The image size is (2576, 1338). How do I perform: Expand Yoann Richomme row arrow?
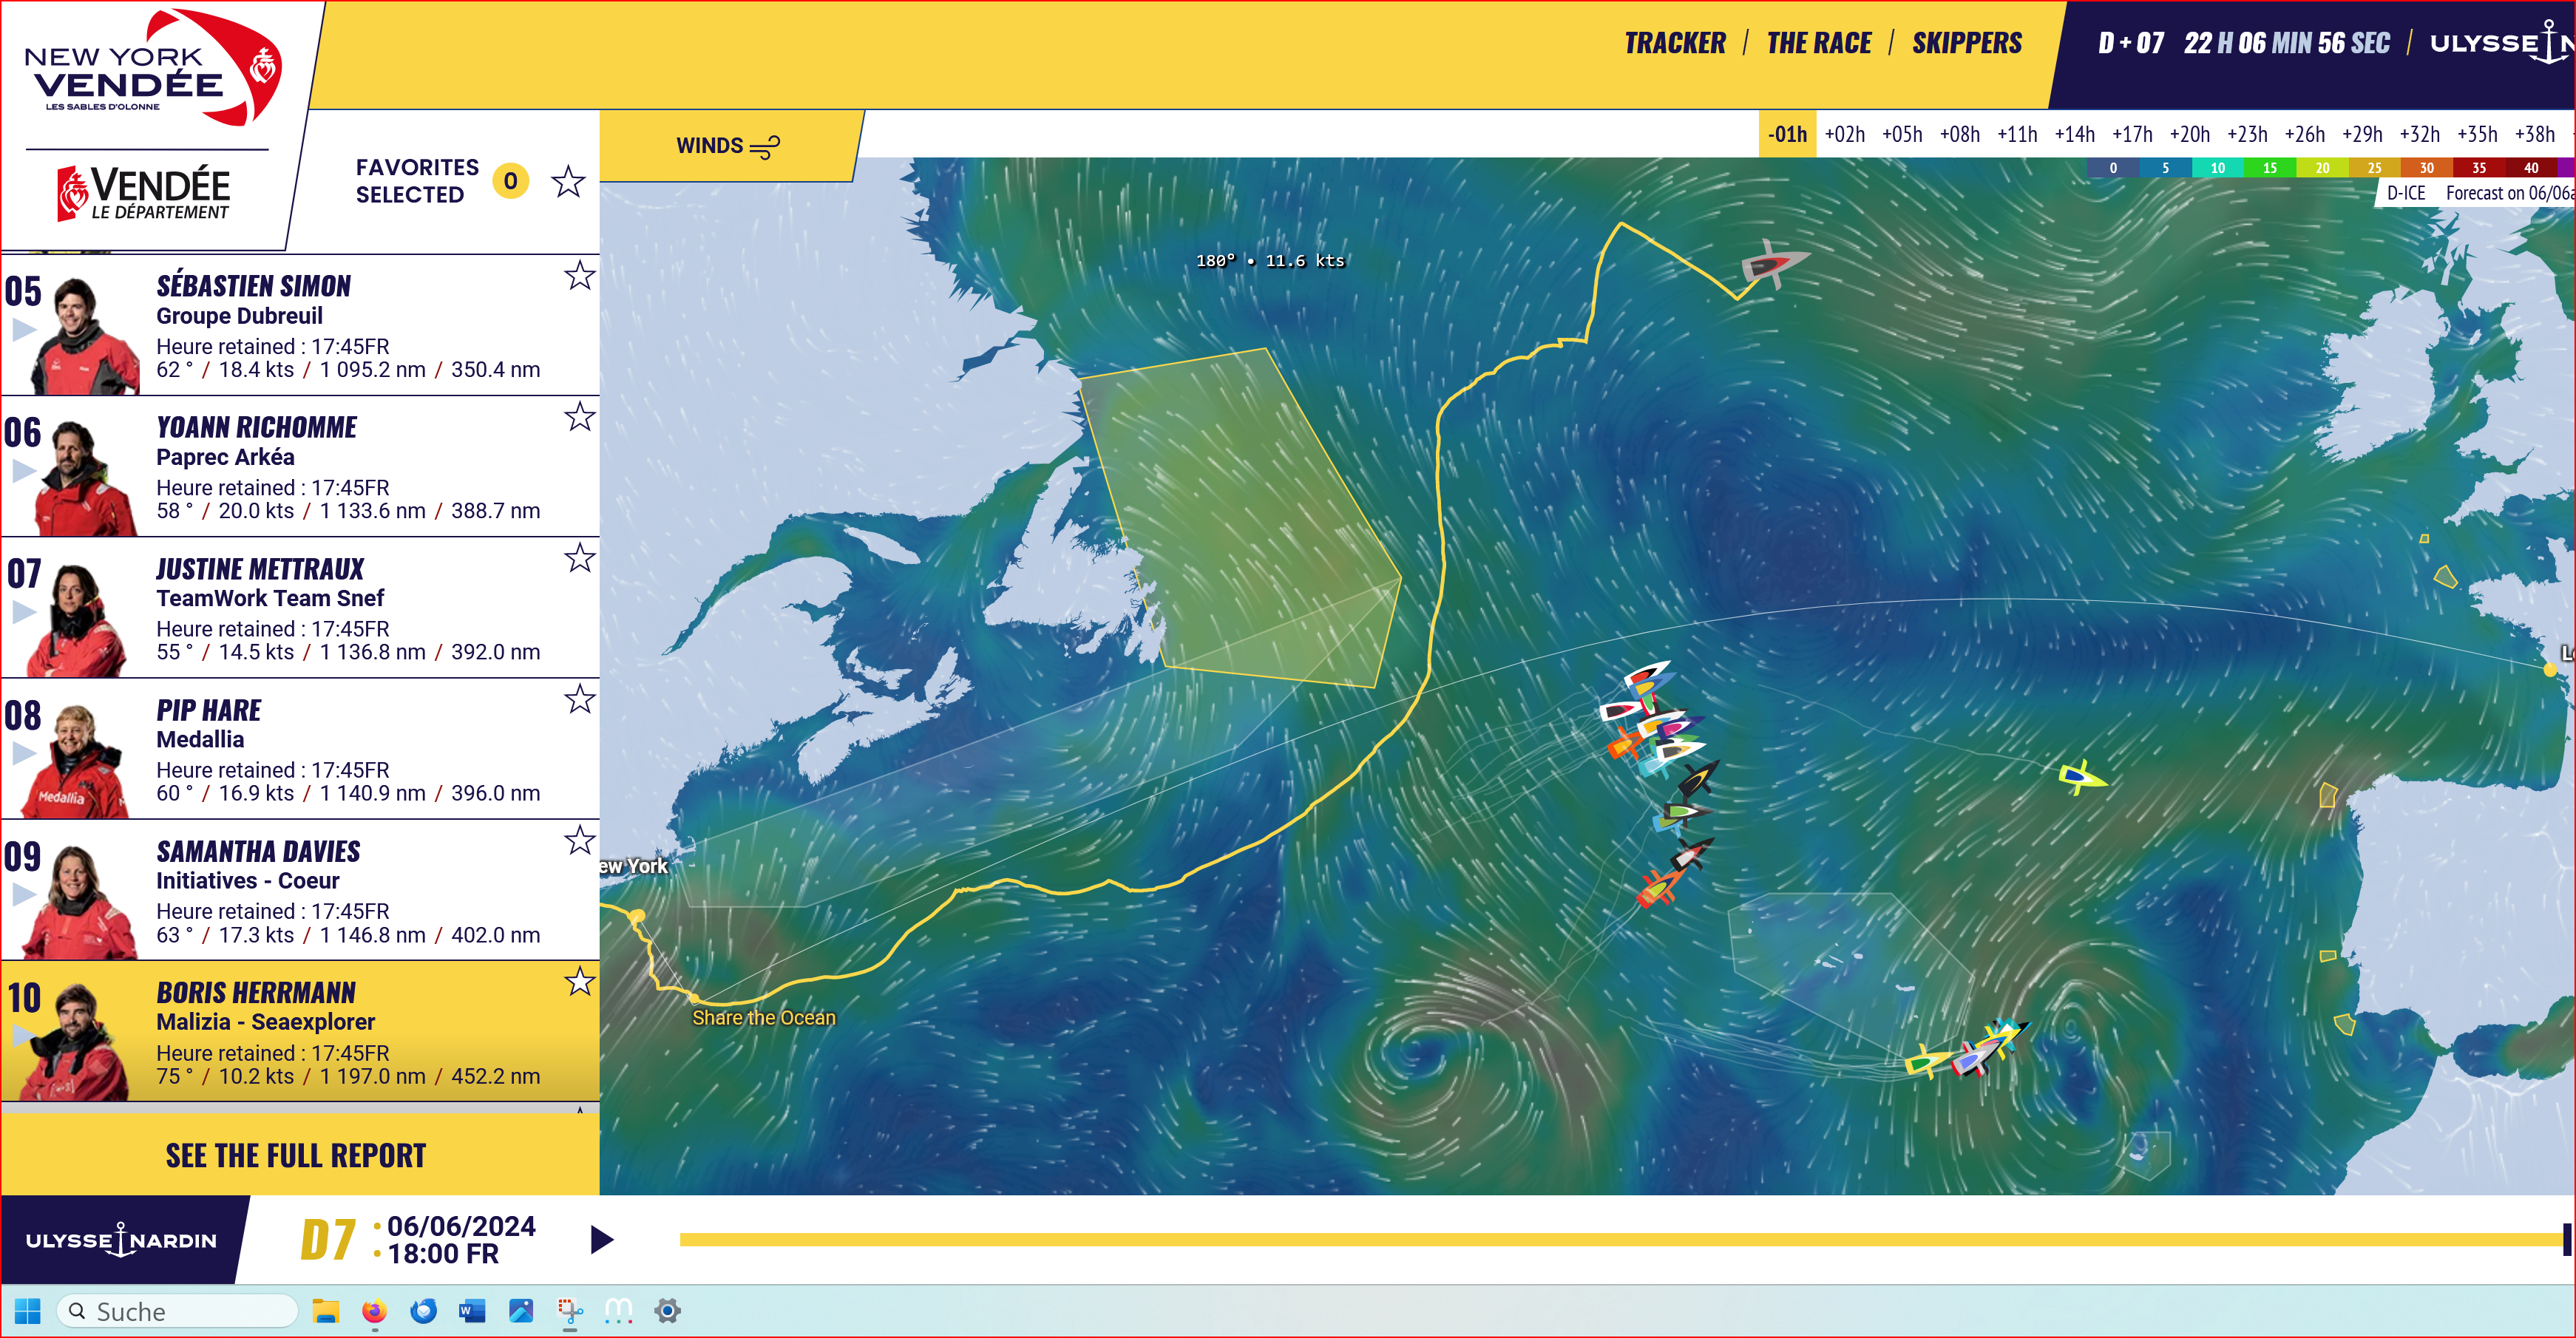click(x=24, y=471)
